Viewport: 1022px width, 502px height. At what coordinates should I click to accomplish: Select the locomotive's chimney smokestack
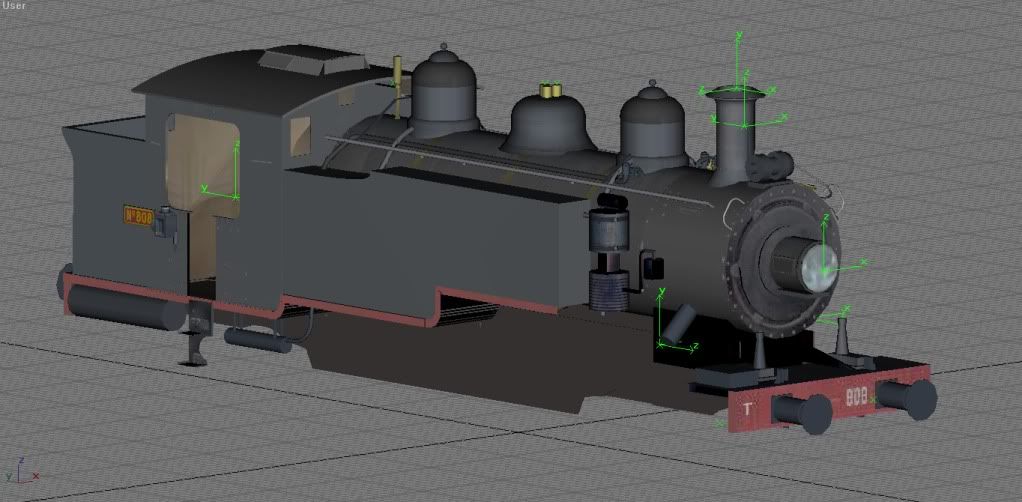735,136
